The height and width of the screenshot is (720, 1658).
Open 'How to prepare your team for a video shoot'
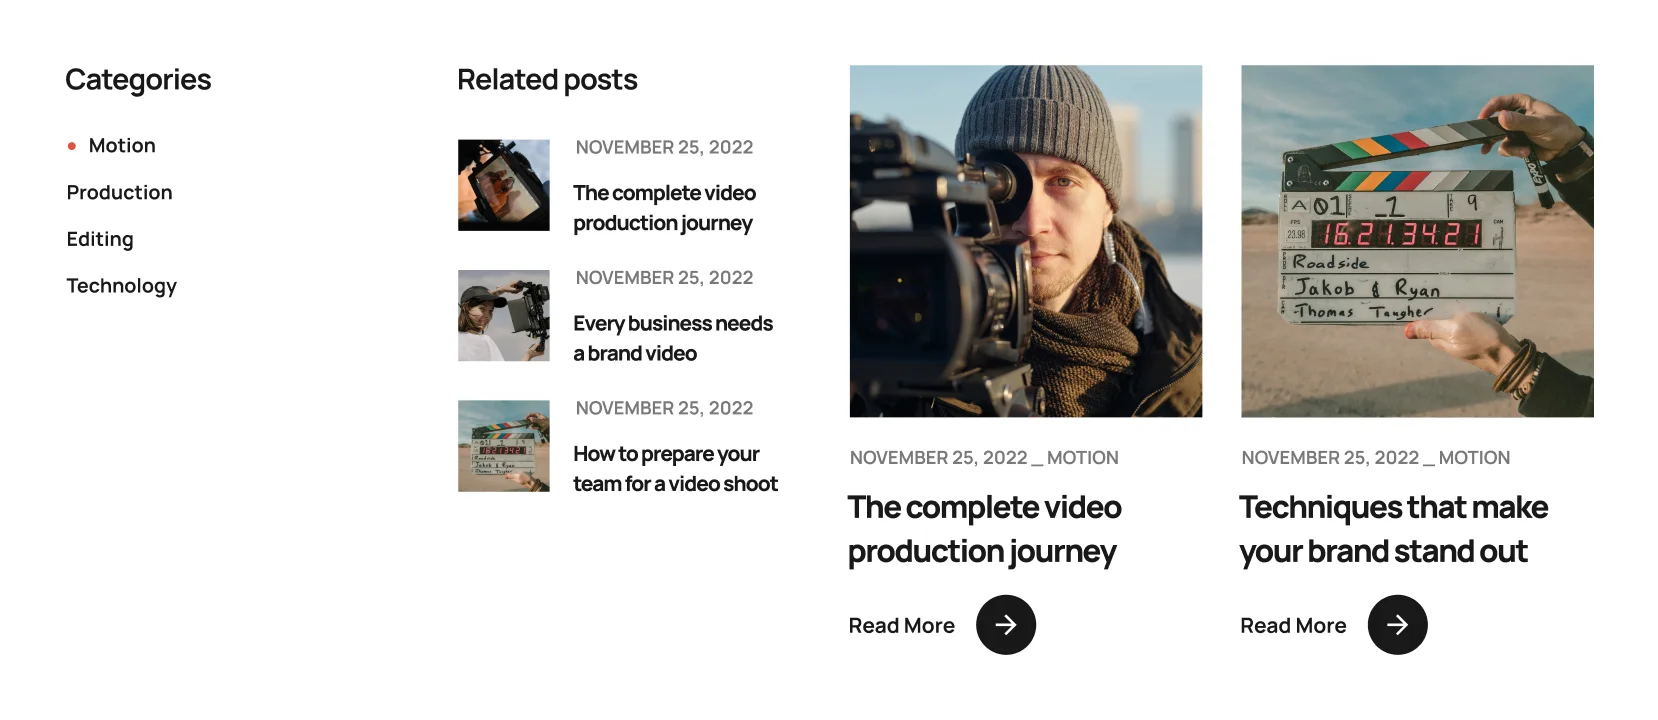675,469
